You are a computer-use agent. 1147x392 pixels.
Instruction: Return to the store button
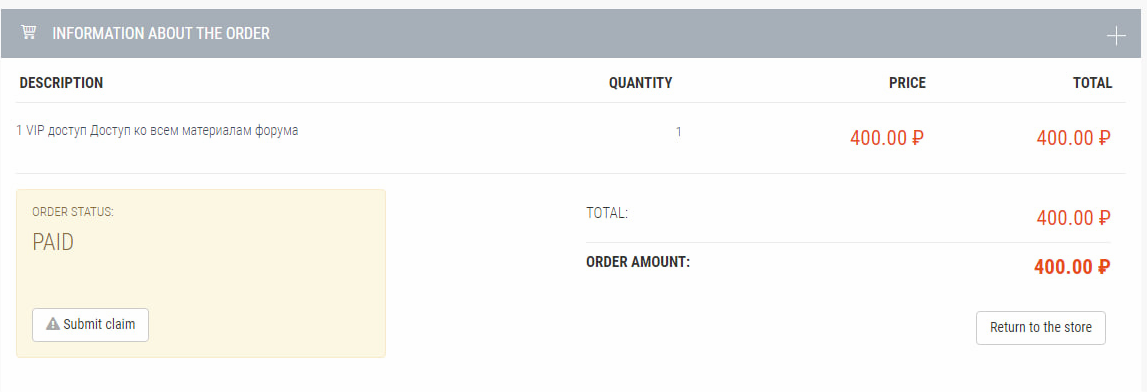(x=1041, y=328)
